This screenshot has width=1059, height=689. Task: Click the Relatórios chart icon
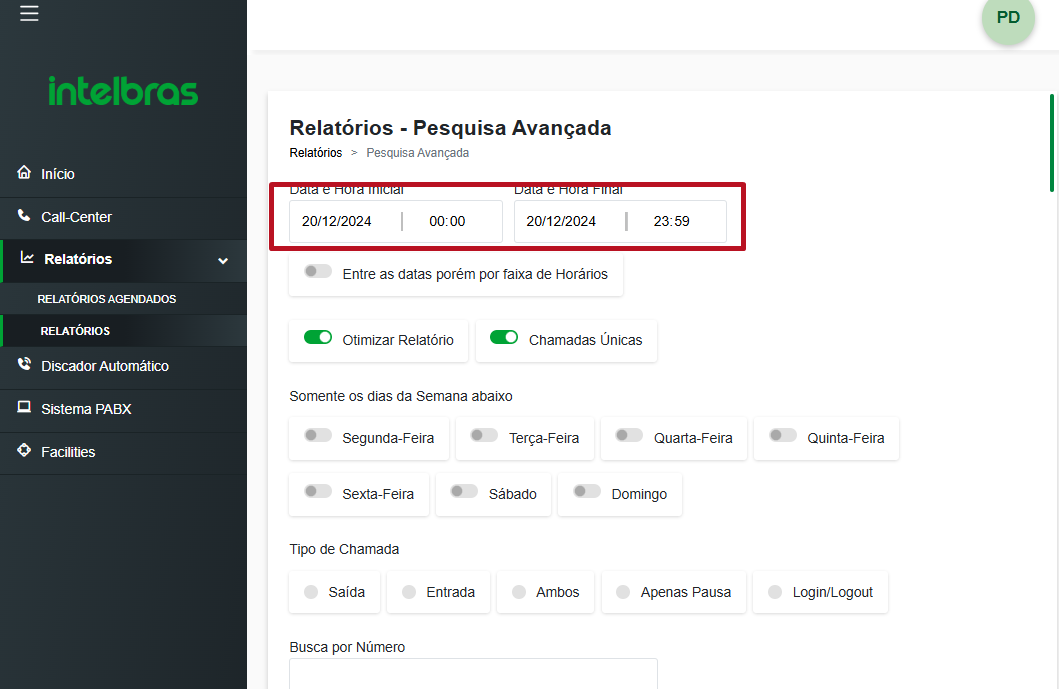pyautogui.click(x=27, y=257)
